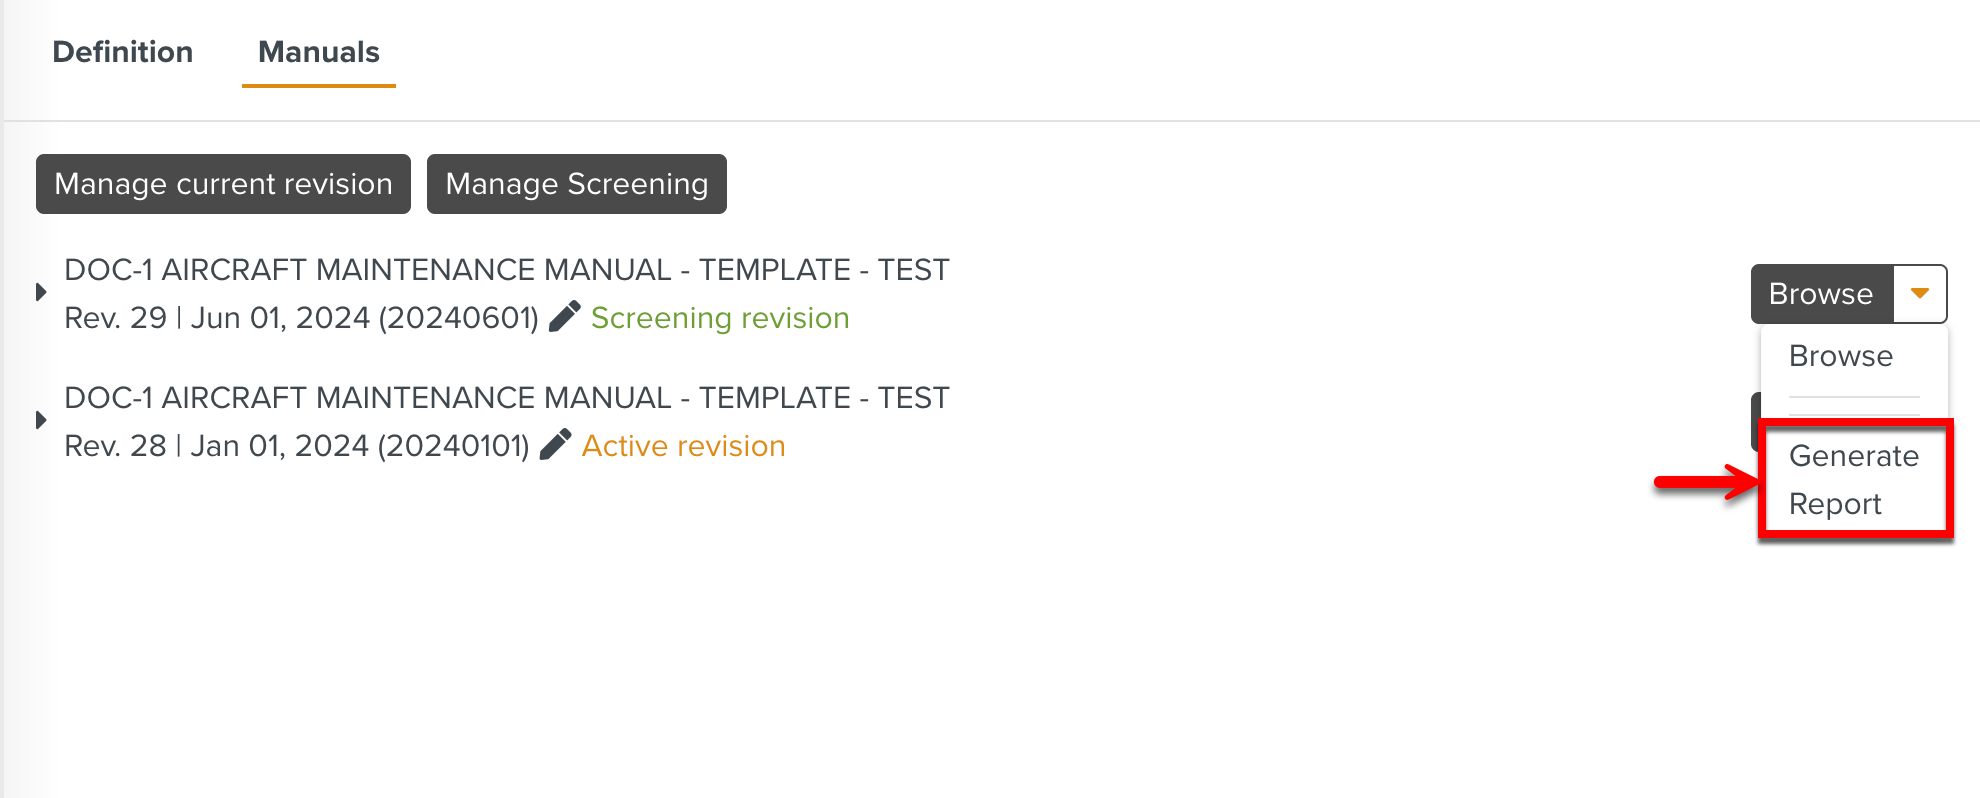Click the pencil edit icon for Rev. 29

point(564,316)
